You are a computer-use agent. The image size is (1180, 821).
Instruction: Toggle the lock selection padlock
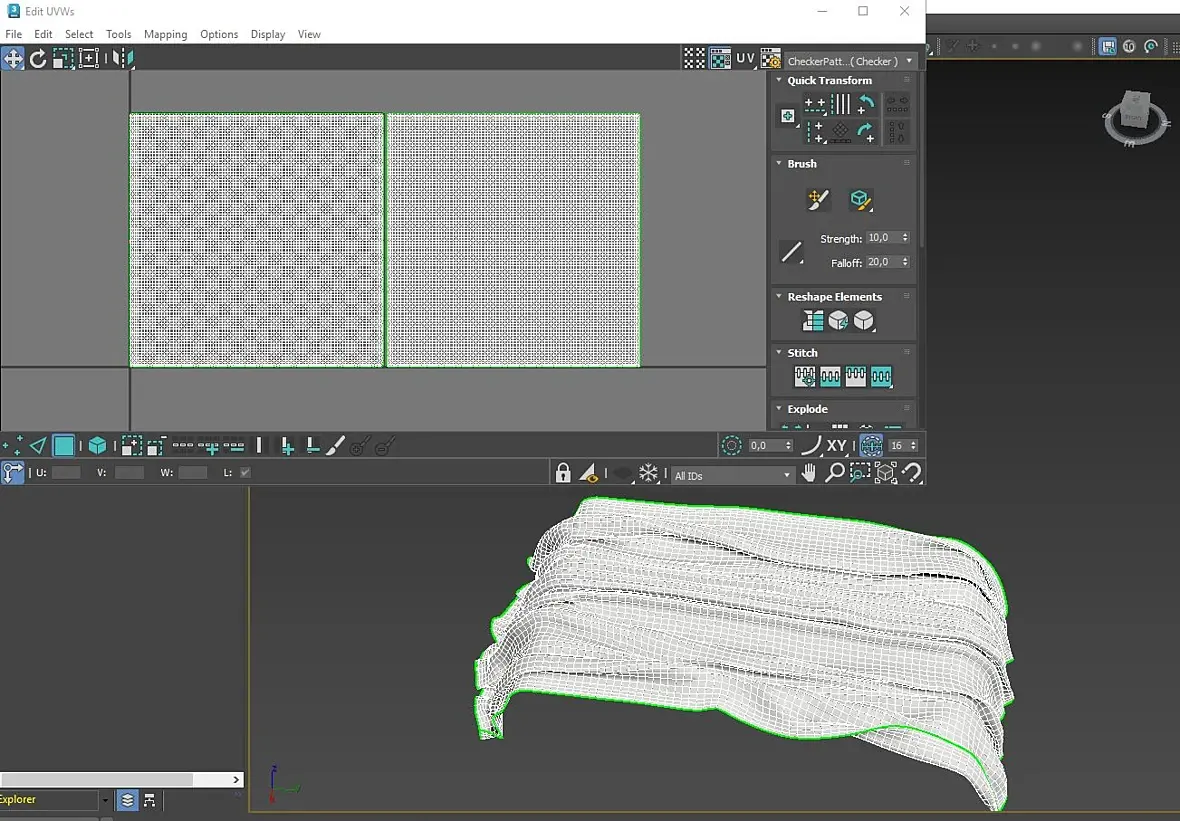coord(563,473)
